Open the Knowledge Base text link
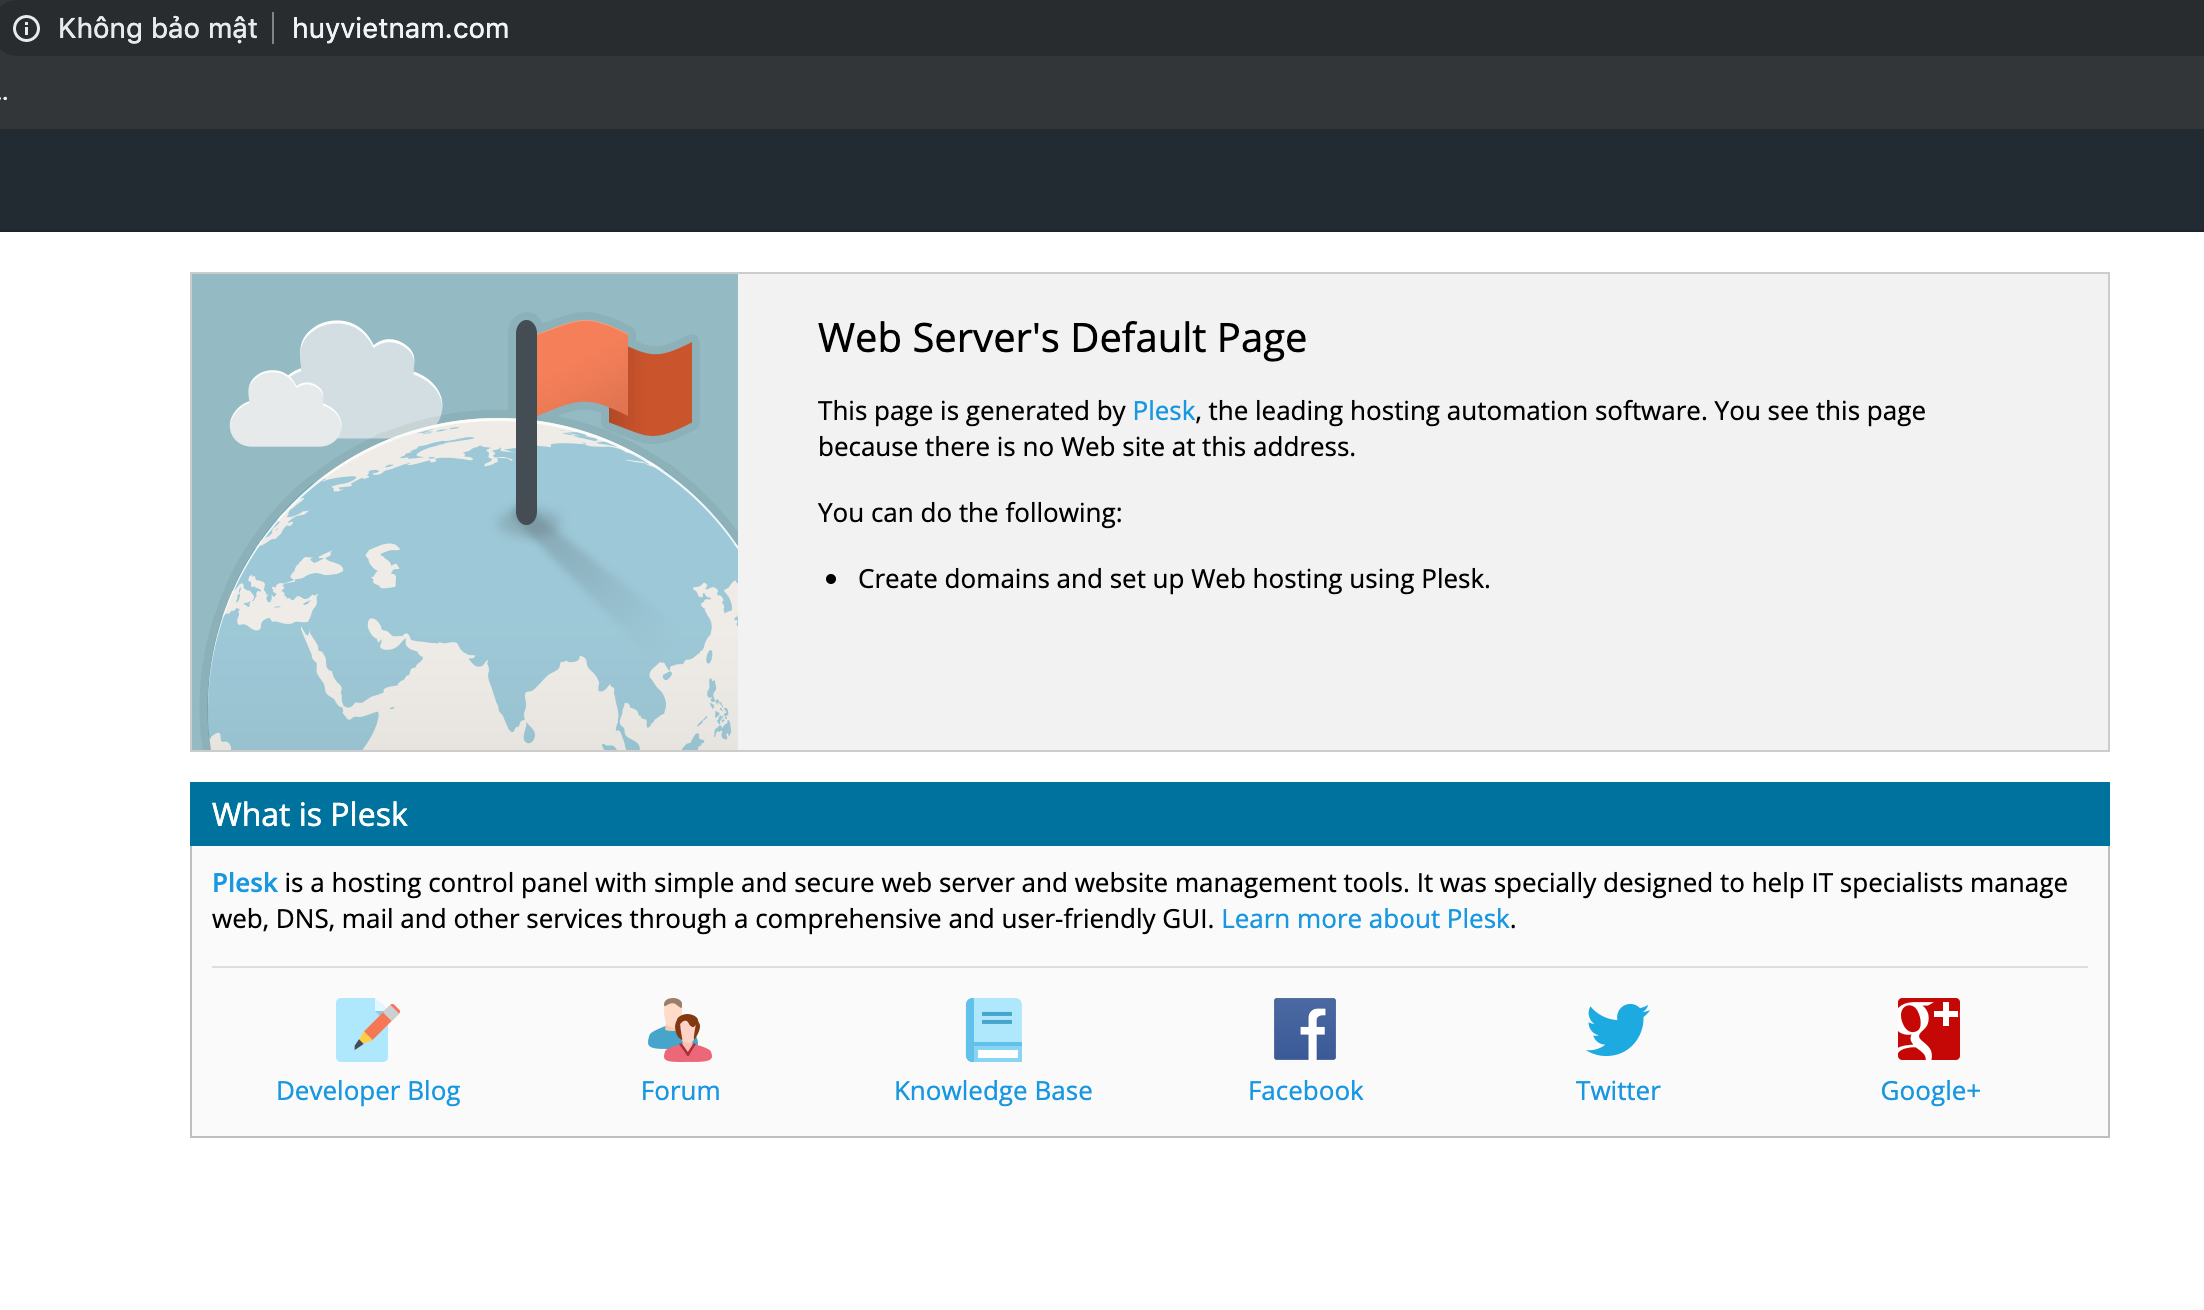 pos(993,1091)
